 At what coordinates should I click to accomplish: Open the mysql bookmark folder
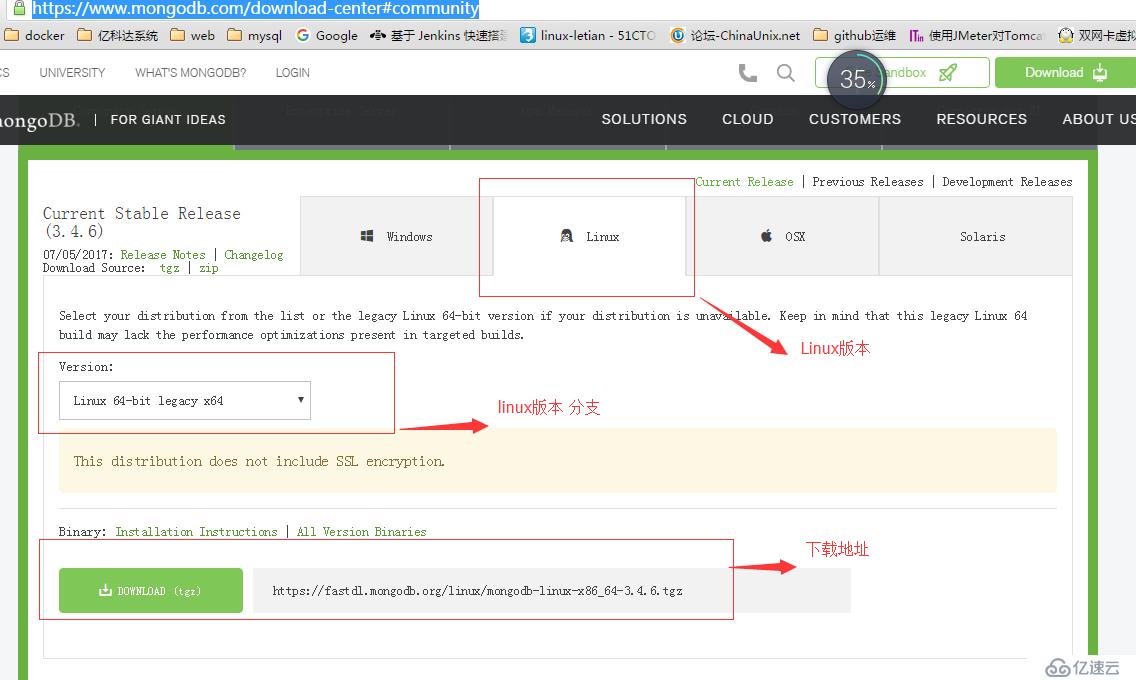[254, 35]
